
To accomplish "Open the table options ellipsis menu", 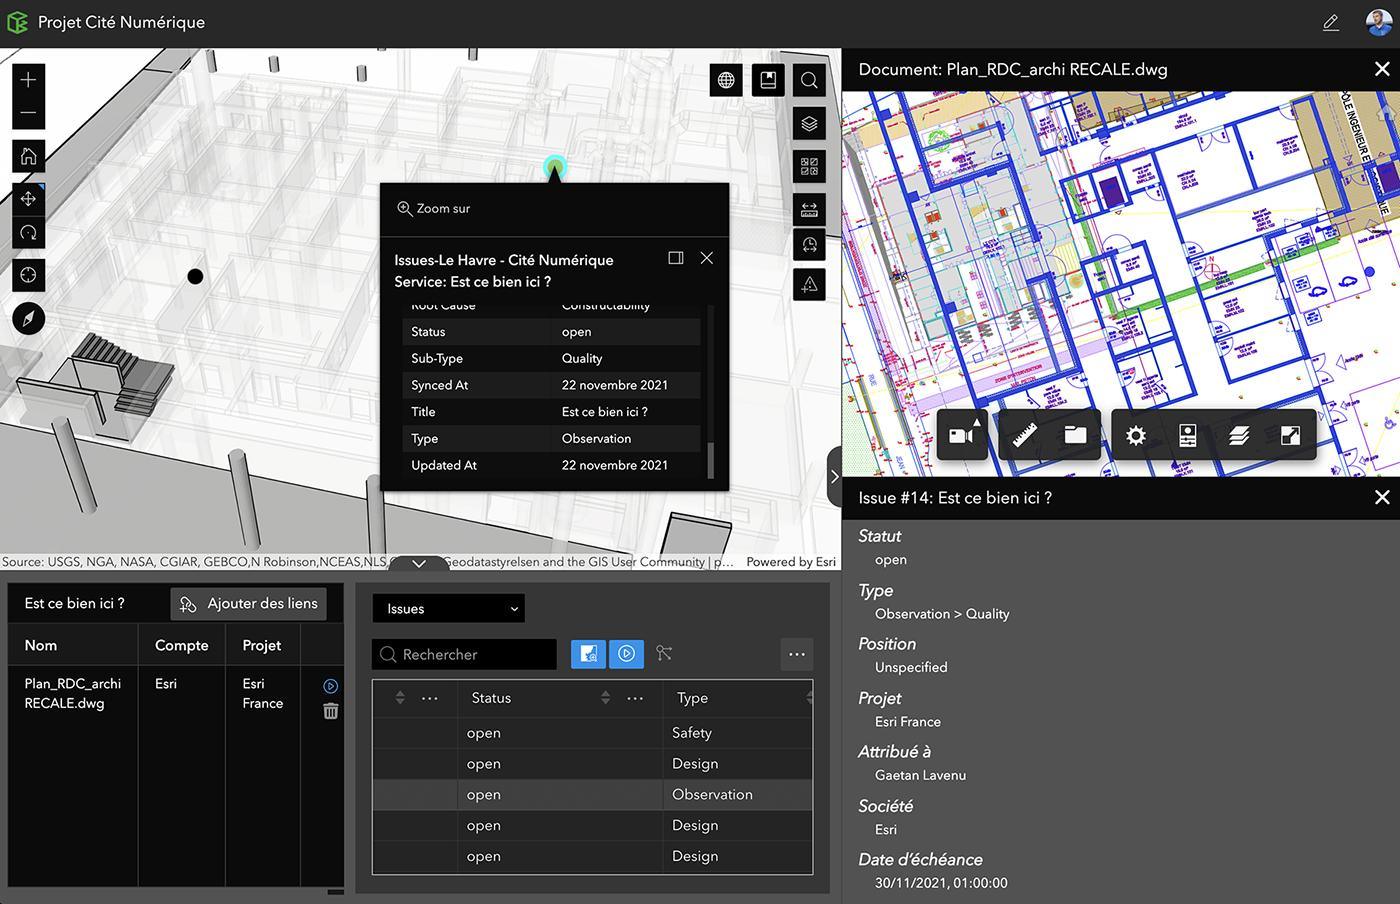I will pyautogui.click(x=797, y=654).
